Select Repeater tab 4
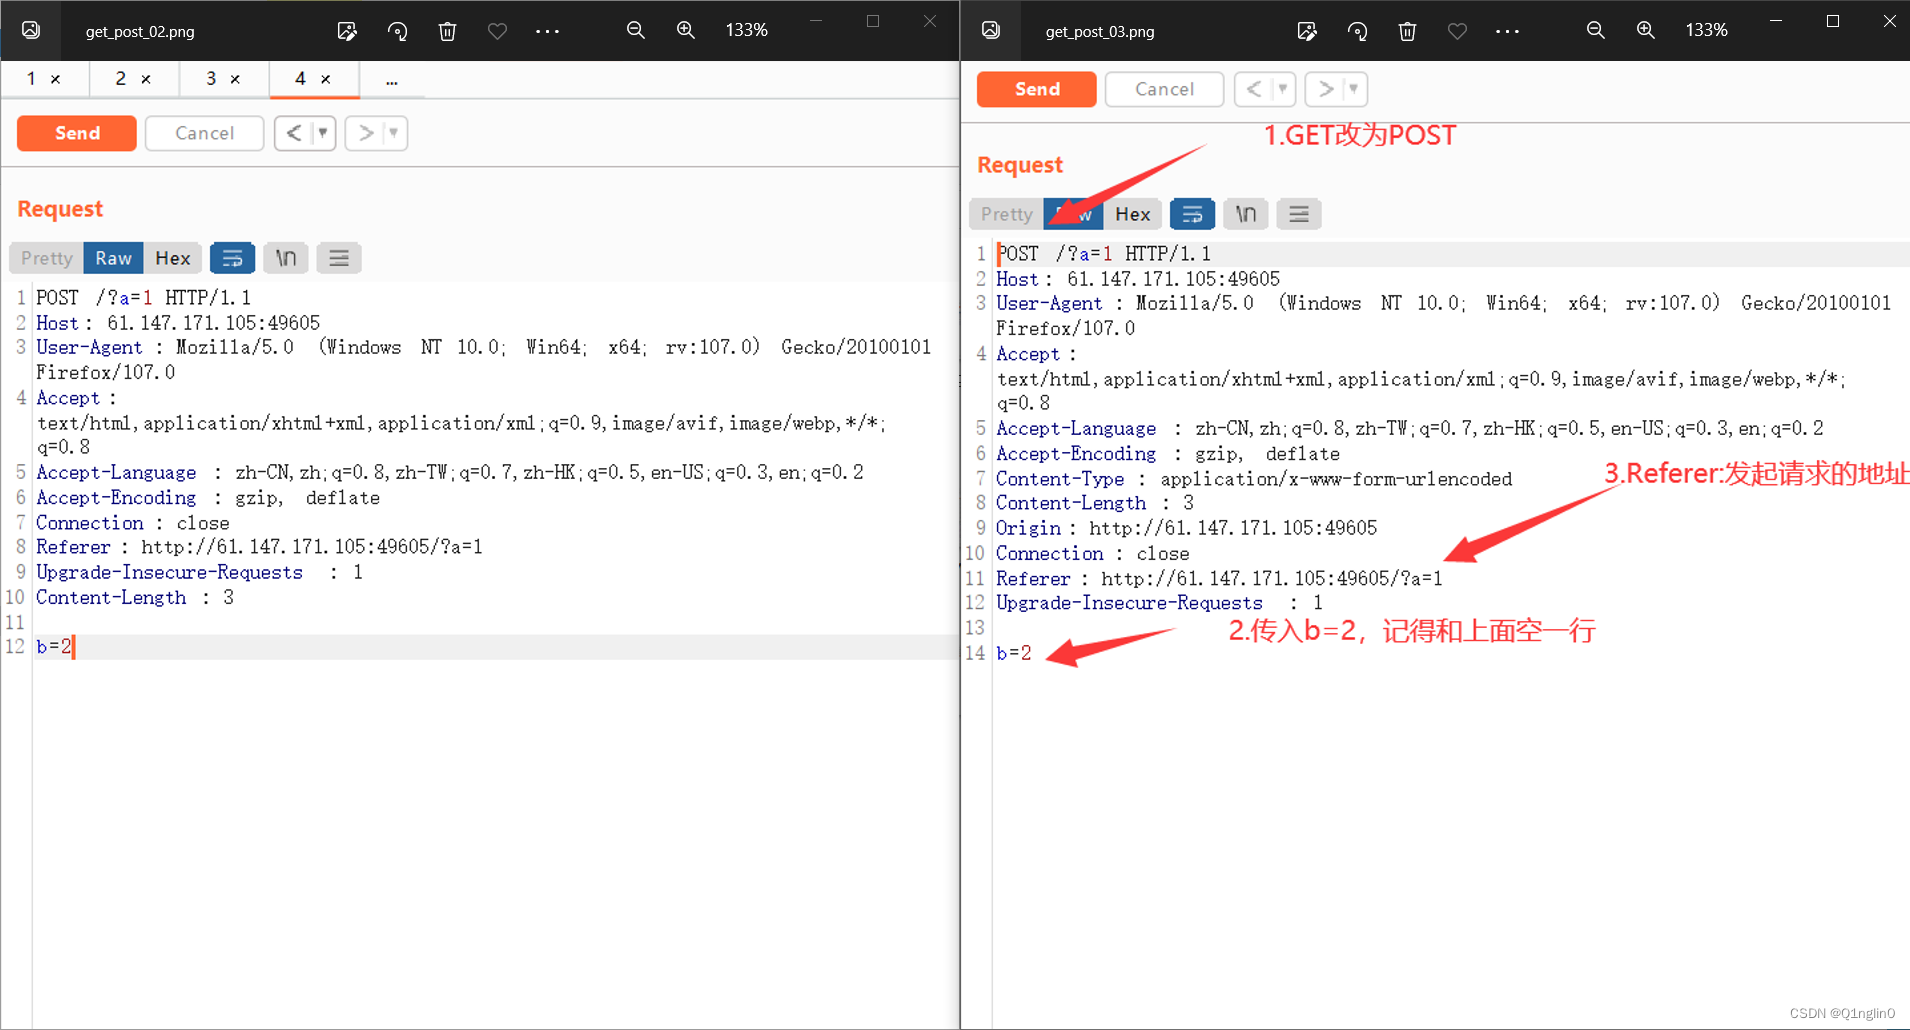The image size is (1910, 1030). coord(300,78)
